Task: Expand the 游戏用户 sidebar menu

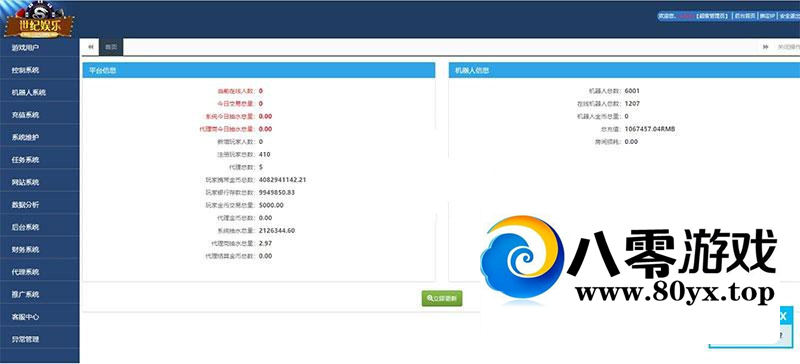Action: (39, 47)
